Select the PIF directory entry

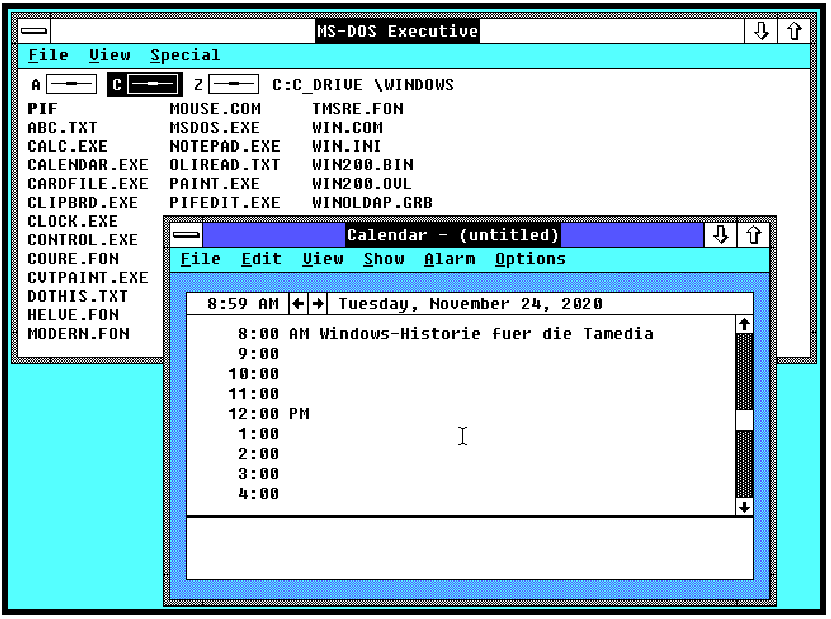coord(42,109)
